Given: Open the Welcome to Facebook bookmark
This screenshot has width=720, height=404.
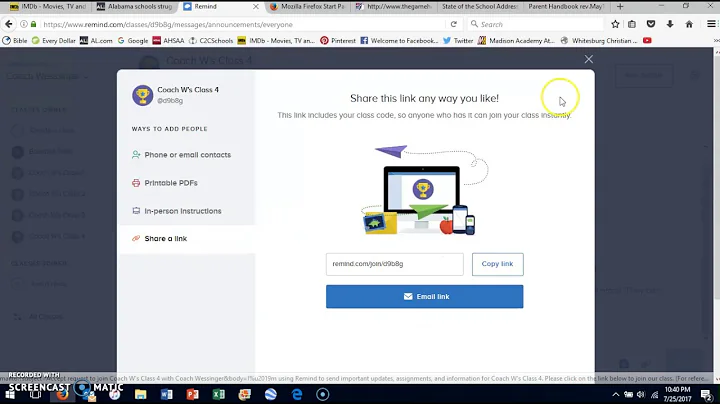Looking at the screenshot, I should tap(399, 40).
